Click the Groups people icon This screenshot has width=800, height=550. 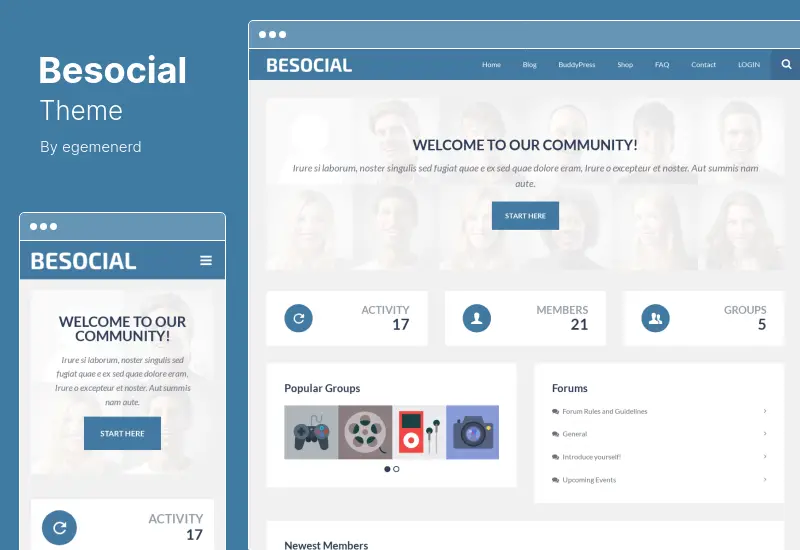coord(655,318)
